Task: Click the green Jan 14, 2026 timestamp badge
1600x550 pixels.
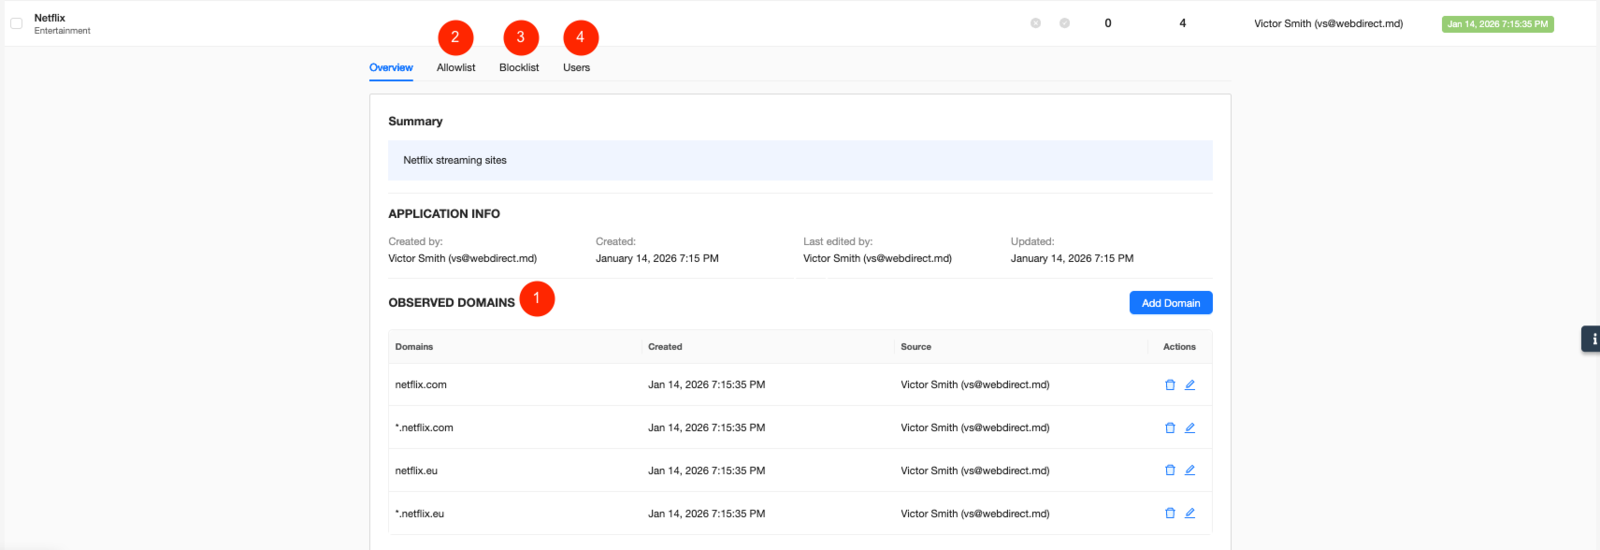Action: [1498, 24]
